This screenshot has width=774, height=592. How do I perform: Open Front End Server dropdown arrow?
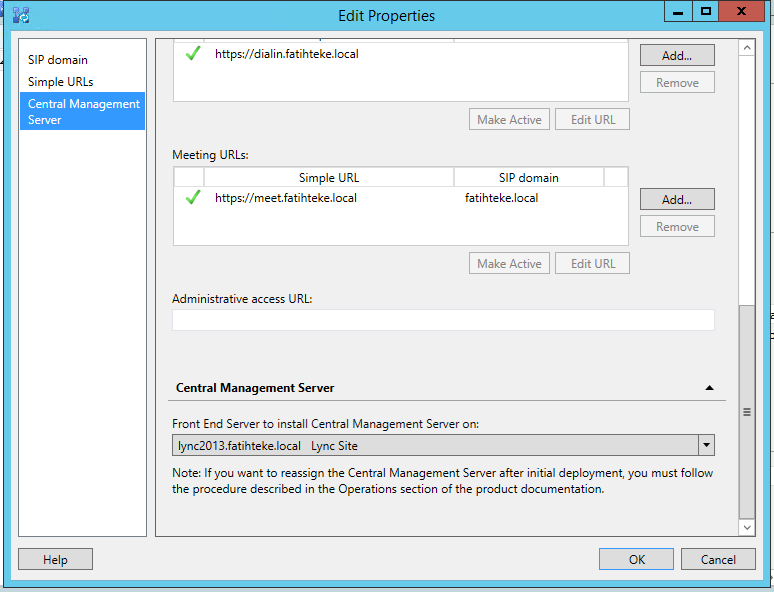[706, 445]
